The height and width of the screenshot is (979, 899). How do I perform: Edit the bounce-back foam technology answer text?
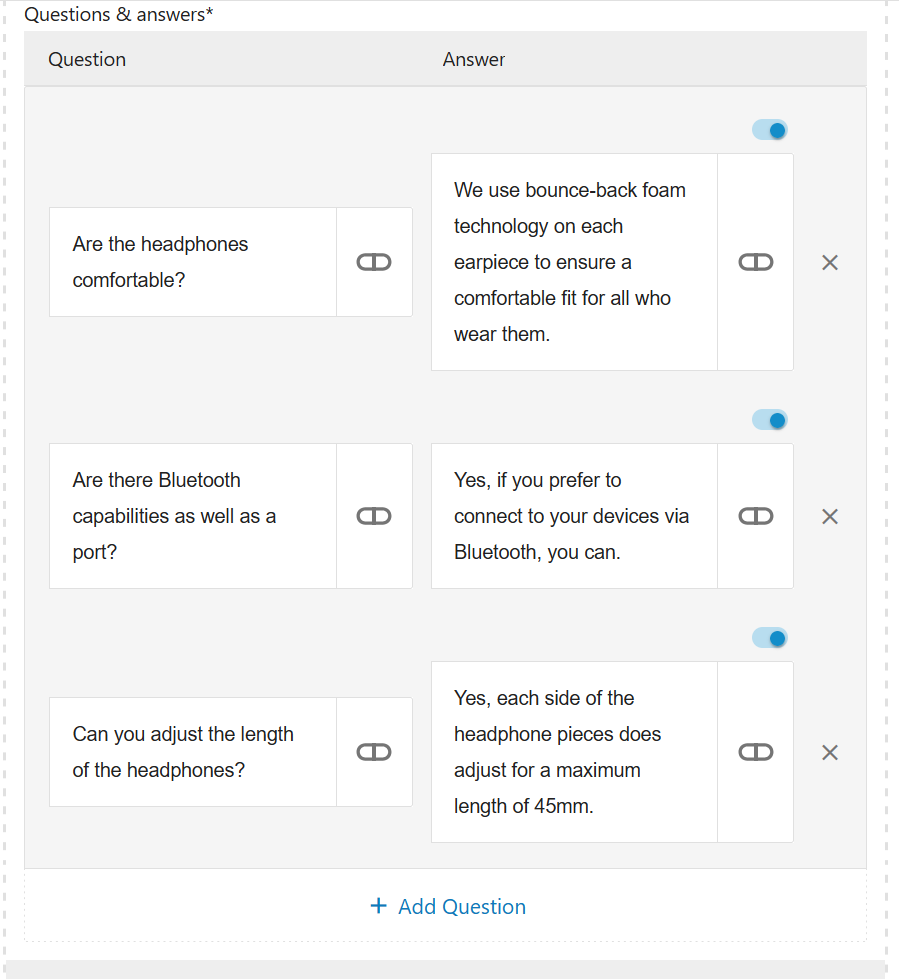[x=574, y=262]
